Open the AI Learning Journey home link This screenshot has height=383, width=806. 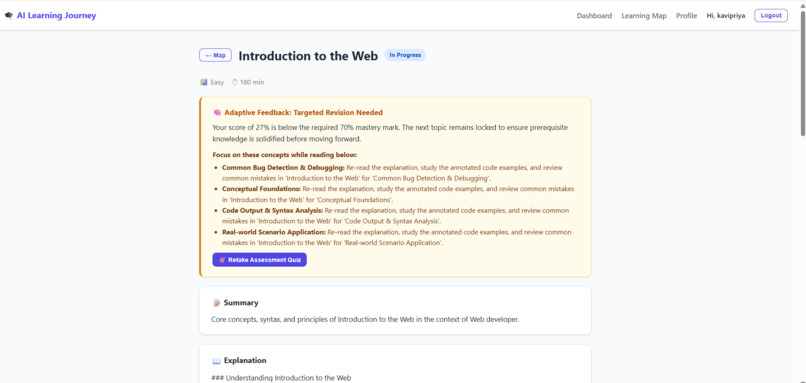point(56,15)
